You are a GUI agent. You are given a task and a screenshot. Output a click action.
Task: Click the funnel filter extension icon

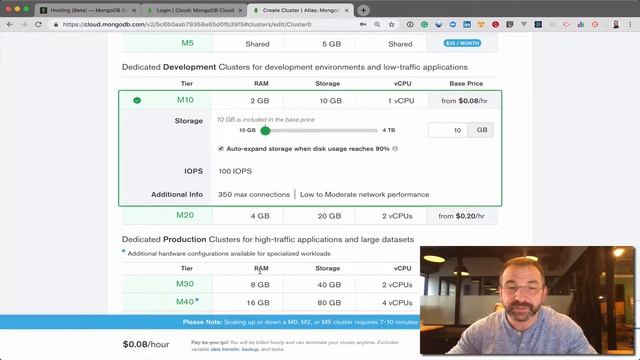point(524,24)
